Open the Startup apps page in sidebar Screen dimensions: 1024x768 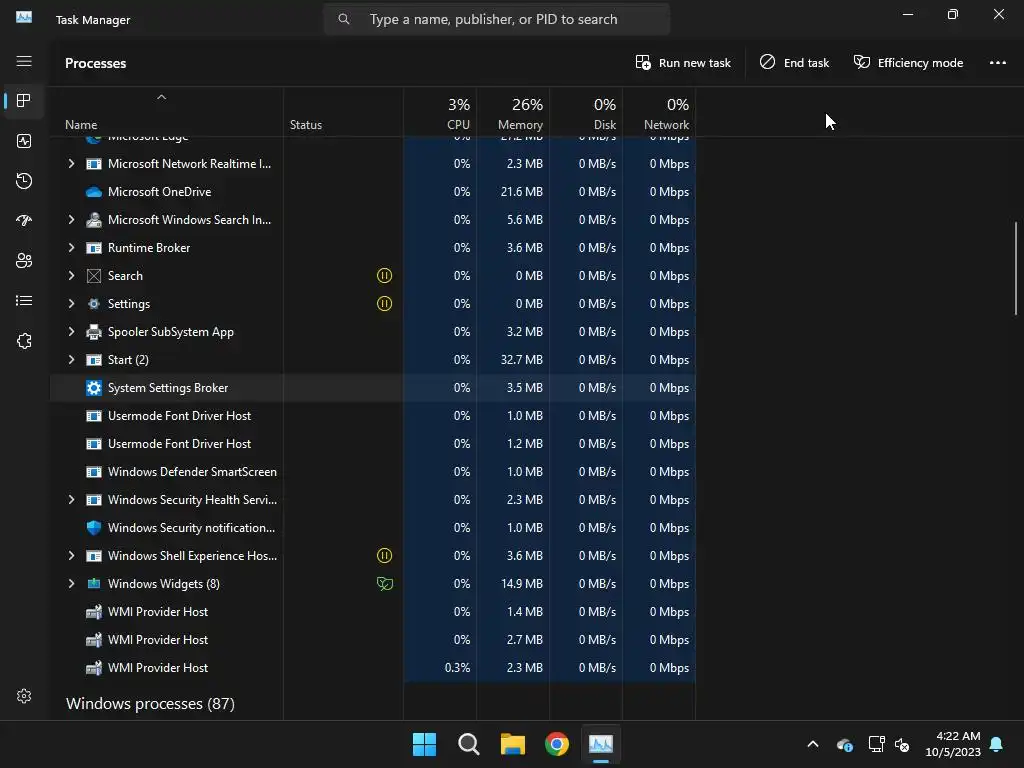24,221
